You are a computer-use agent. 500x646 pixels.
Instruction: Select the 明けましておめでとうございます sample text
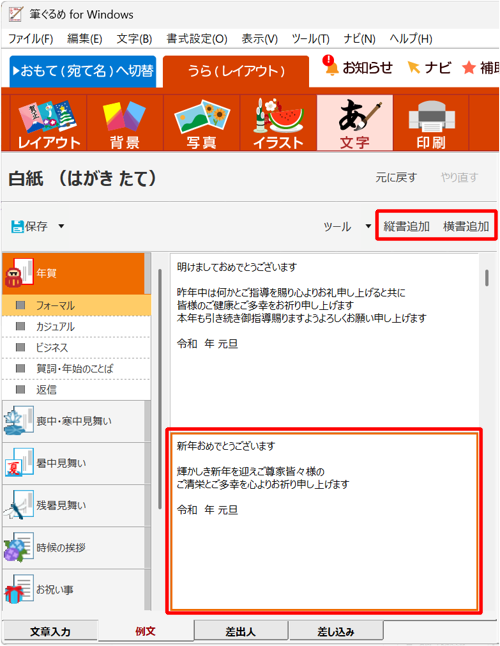325,340
